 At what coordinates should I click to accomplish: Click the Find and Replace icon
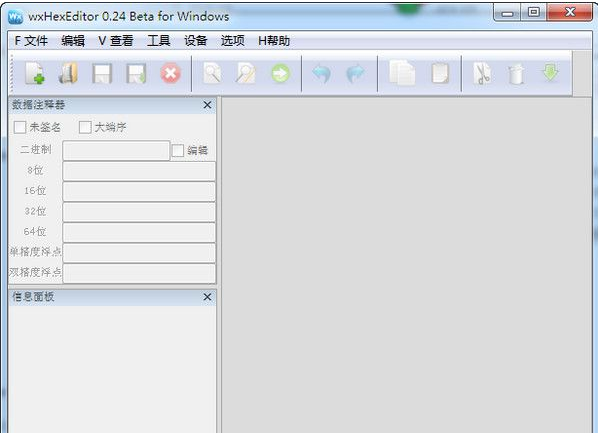[246, 73]
